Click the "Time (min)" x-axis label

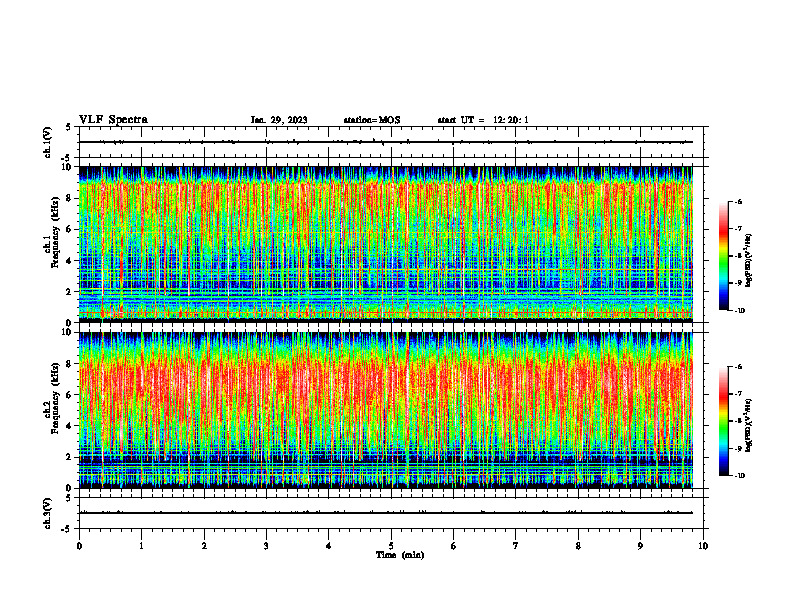tap(400, 555)
